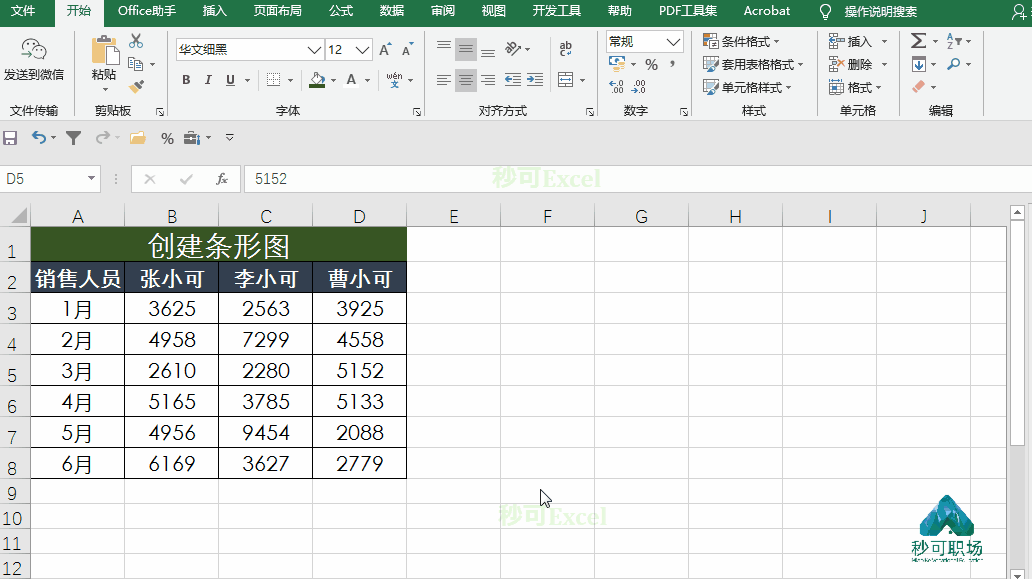Toggle Bold formatting
The height and width of the screenshot is (579, 1032).
186,80
